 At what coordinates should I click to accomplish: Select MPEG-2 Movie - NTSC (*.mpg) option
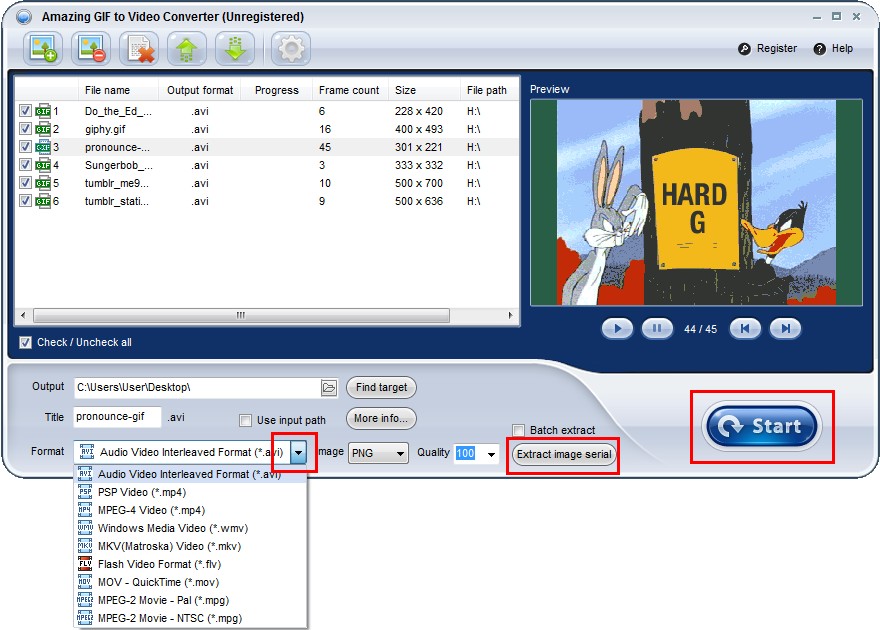point(190,618)
